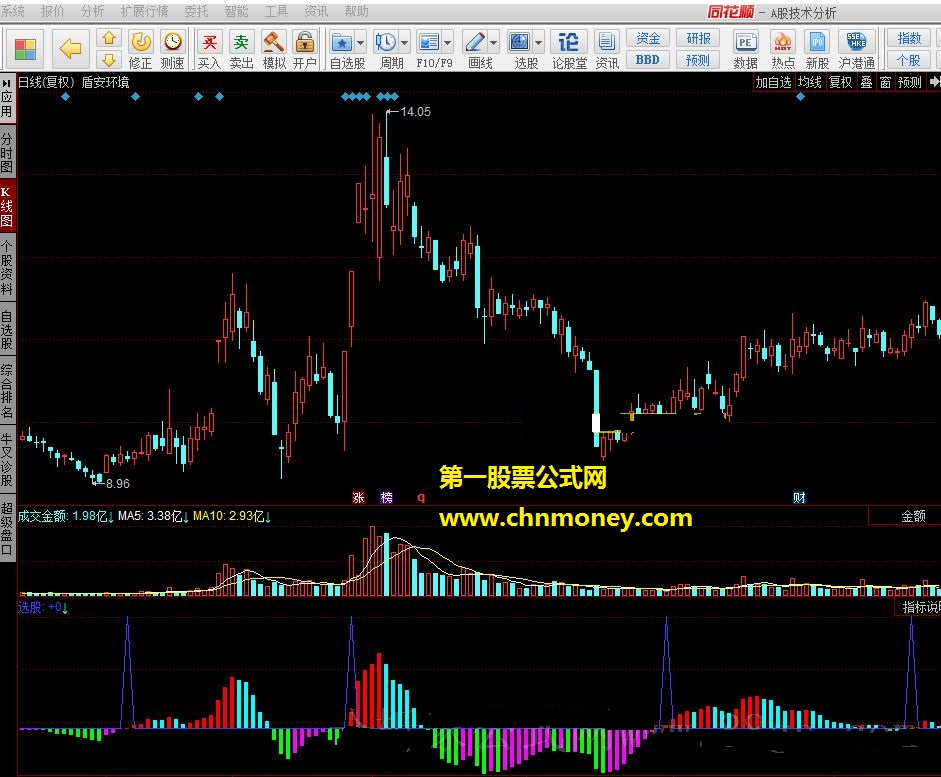This screenshot has width=941, height=777.
Task: Go back with the yellow left arrow
Action: click(x=70, y=48)
